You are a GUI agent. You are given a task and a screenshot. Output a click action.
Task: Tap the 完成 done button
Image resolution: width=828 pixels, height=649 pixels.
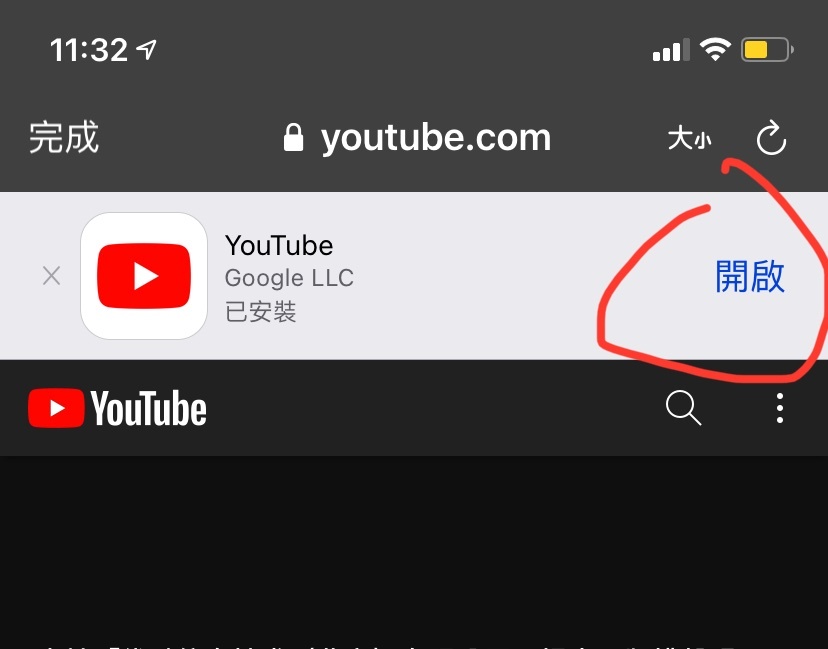click(64, 137)
